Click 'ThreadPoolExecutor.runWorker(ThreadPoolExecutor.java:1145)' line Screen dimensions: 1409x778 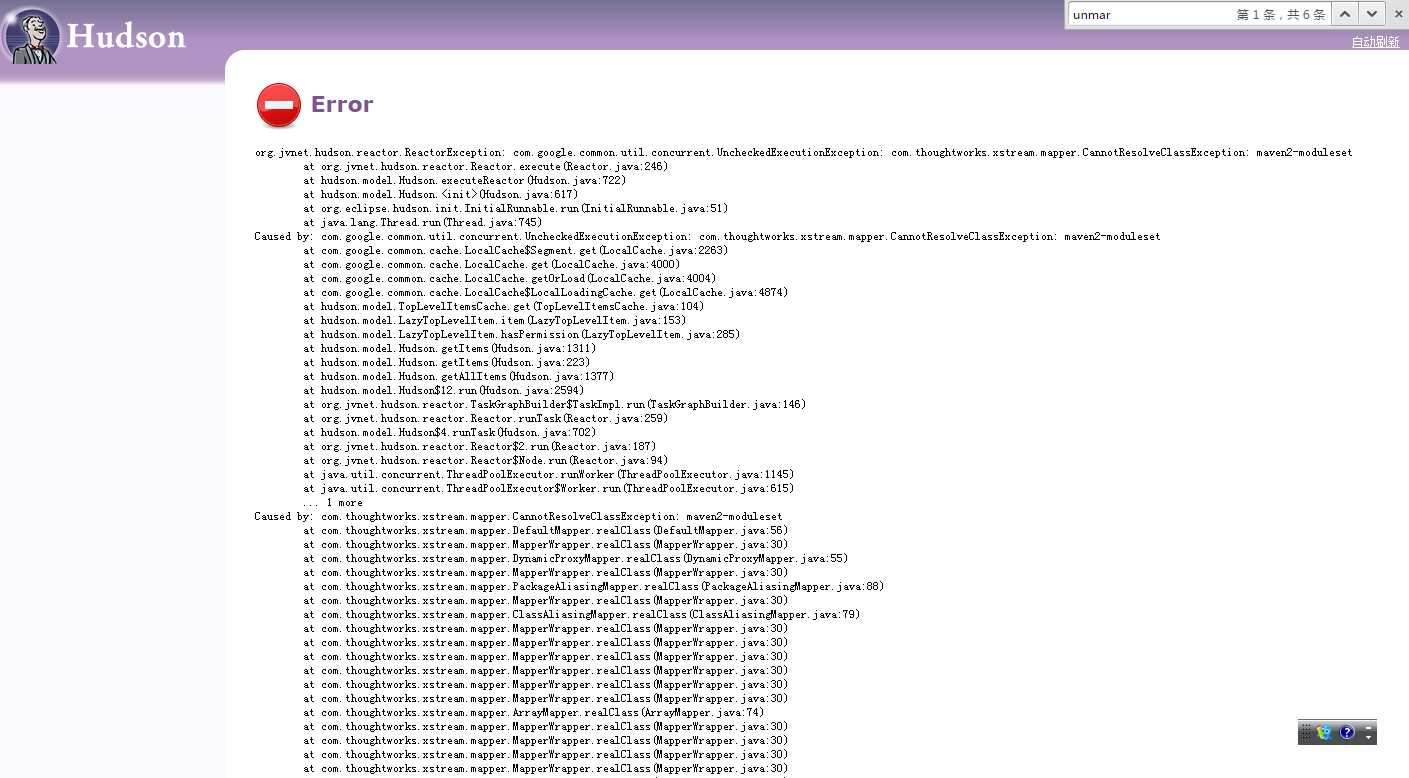click(x=549, y=475)
